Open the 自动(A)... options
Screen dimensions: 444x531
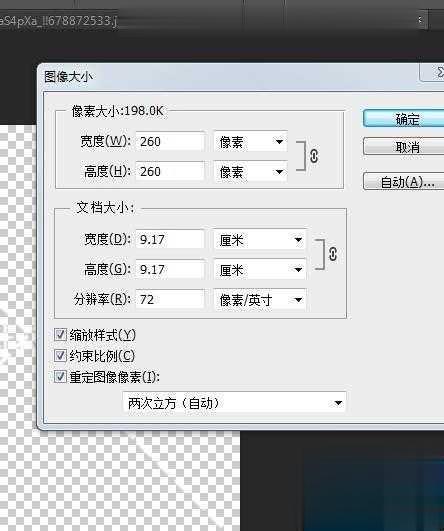[404, 182]
